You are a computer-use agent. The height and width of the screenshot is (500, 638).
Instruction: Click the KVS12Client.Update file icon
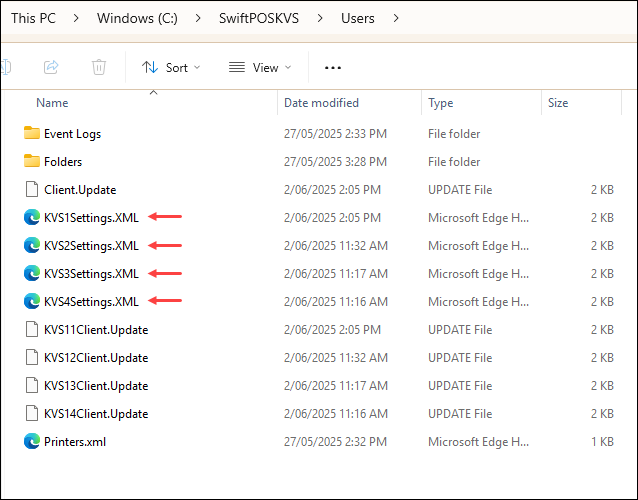tap(32, 357)
